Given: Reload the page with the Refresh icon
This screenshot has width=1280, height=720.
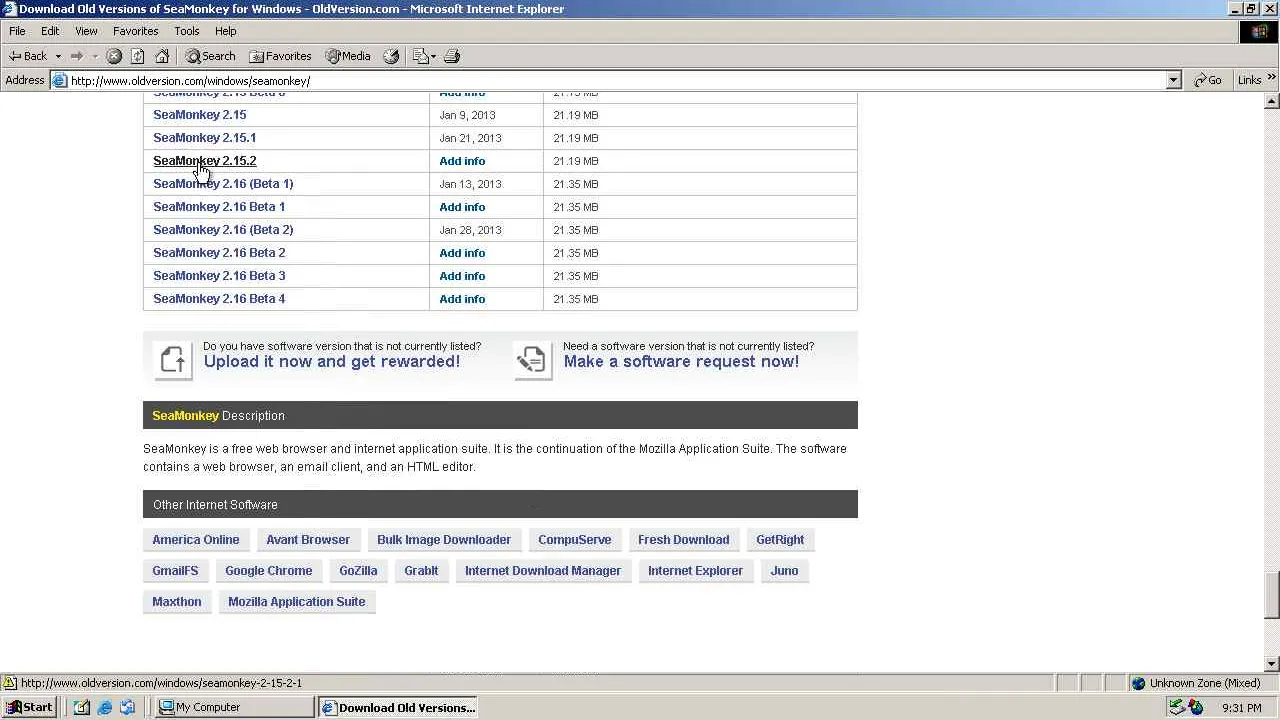Looking at the screenshot, I should pos(138,56).
